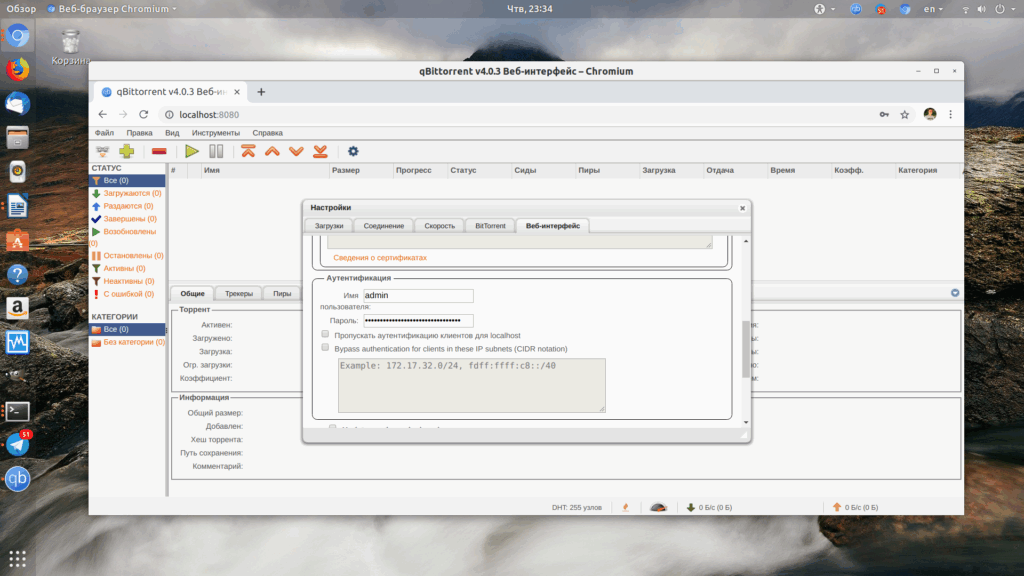Image resolution: width=1024 pixels, height=576 pixels.
Task: Click the upload speed 0 Б/с indicator
Action: [x=856, y=507]
